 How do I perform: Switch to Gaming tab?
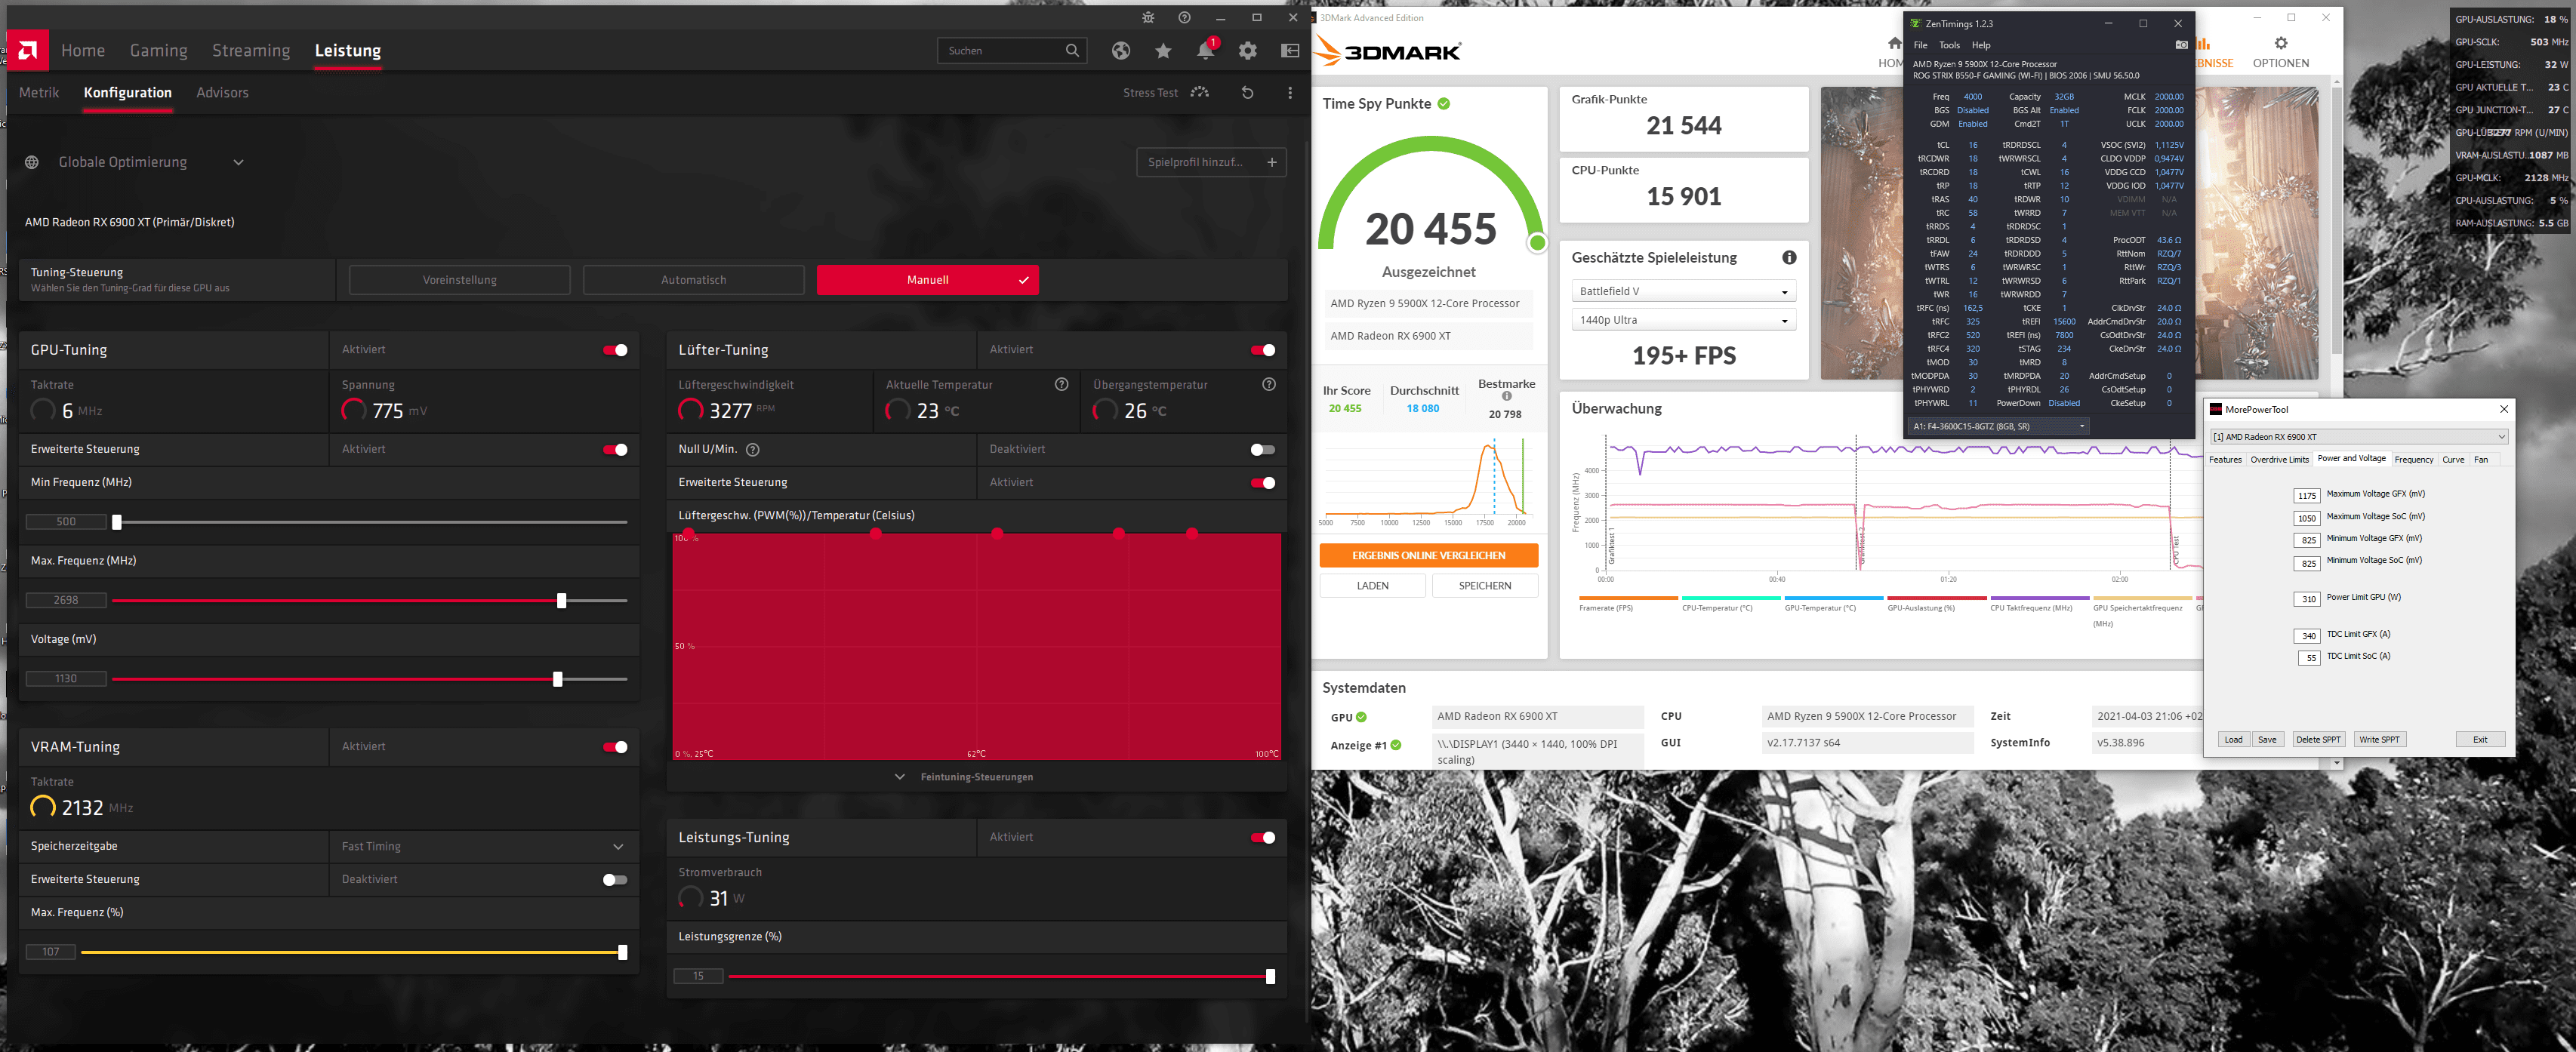click(158, 50)
